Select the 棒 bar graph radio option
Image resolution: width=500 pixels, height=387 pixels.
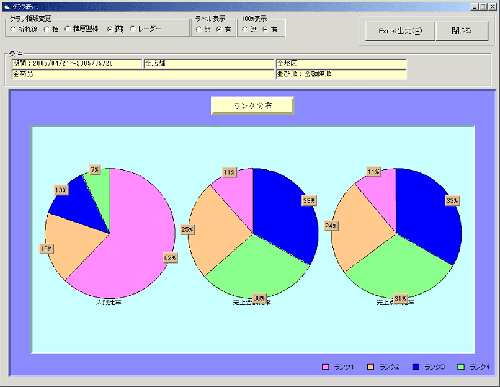tap(51, 29)
